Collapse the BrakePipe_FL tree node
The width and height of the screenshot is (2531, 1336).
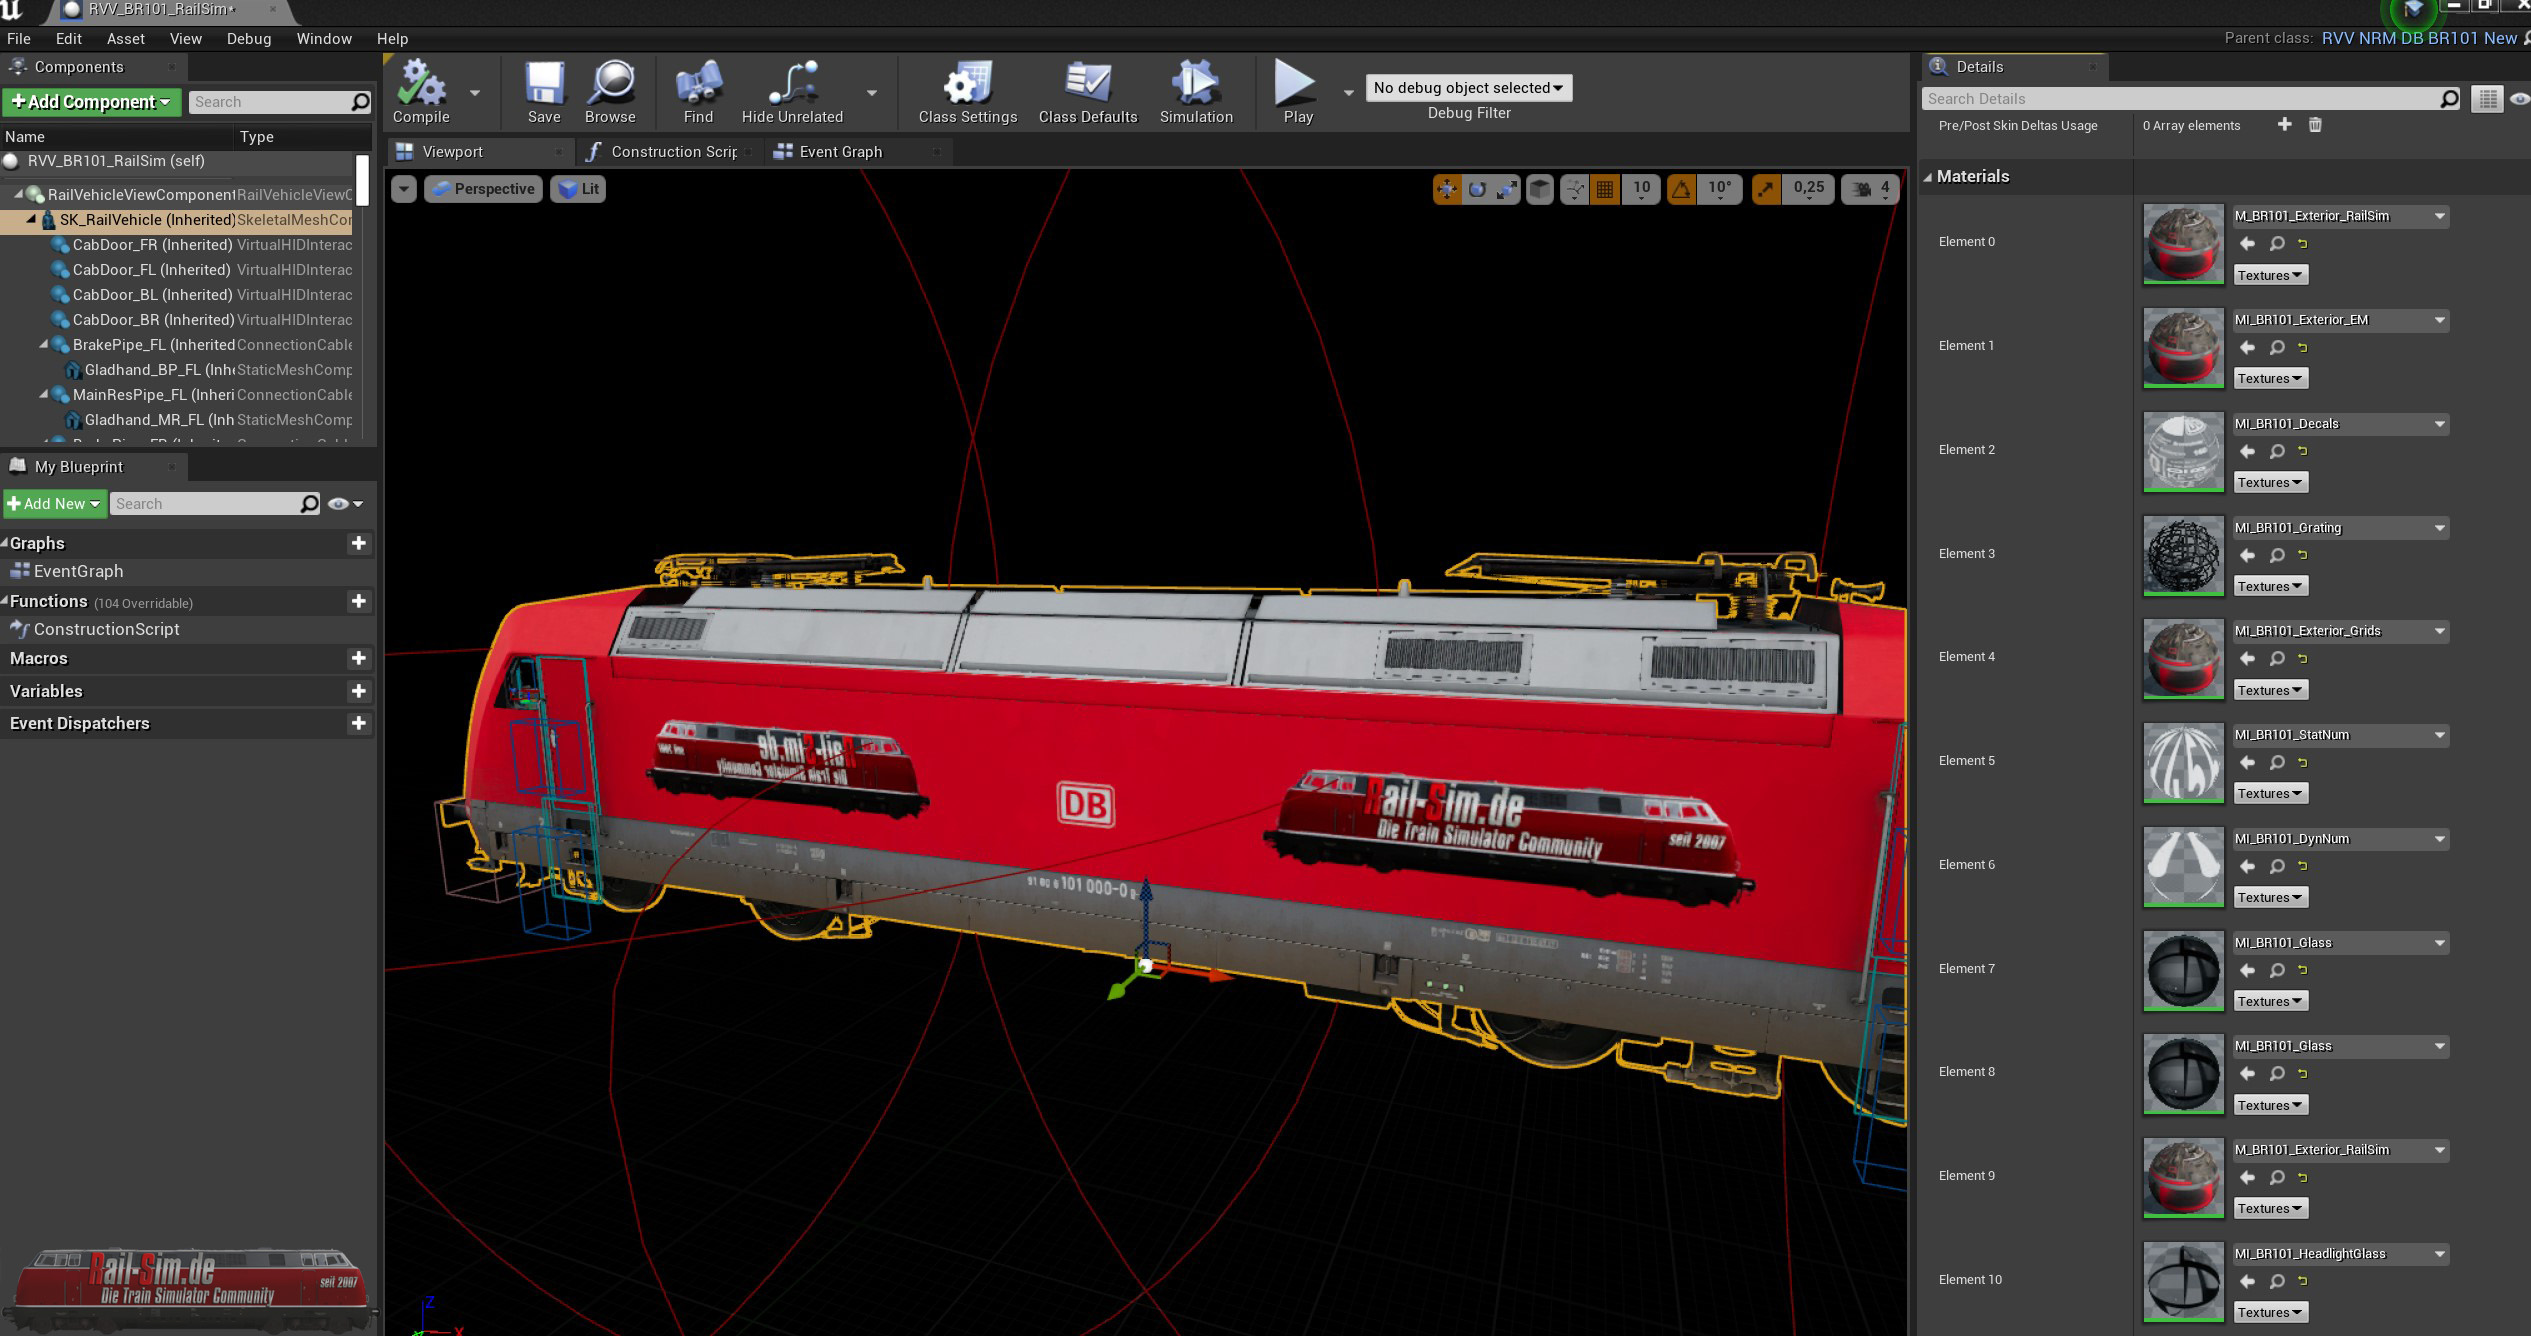(x=44, y=344)
